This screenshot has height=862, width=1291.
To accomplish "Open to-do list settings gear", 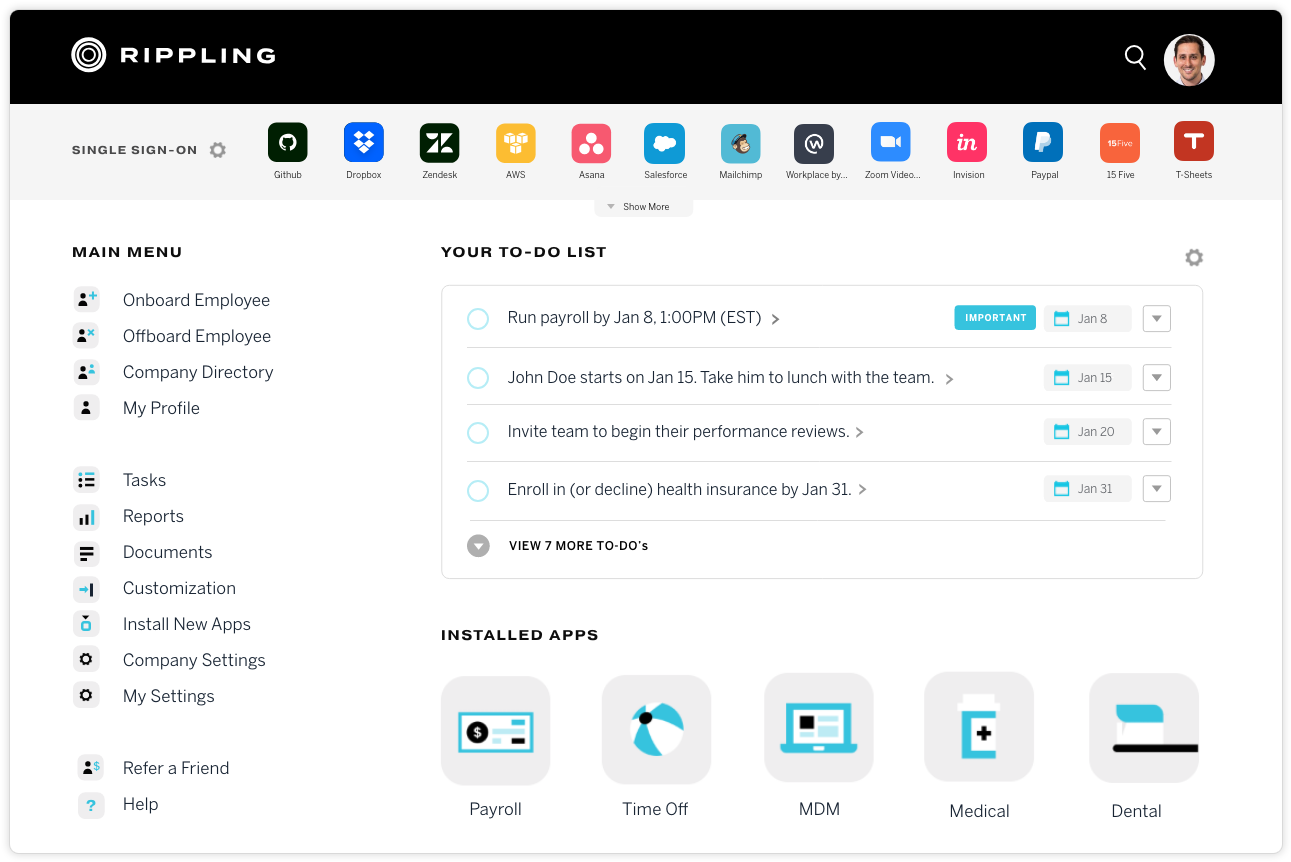I will pyautogui.click(x=1194, y=257).
